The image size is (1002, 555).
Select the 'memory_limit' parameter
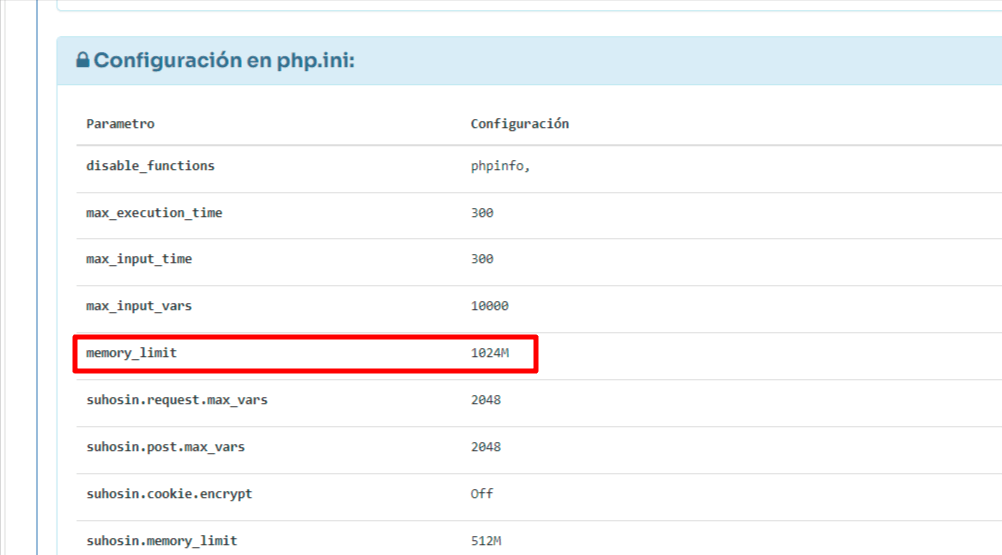coord(131,353)
